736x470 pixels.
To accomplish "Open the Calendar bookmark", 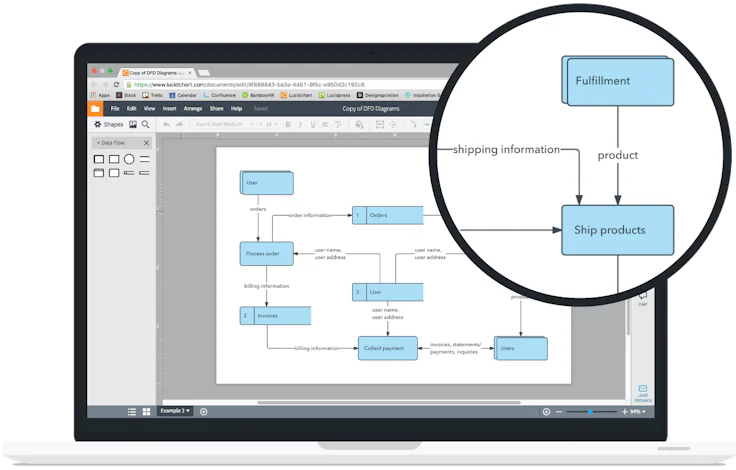I will pyautogui.click(x=183, y=95).
